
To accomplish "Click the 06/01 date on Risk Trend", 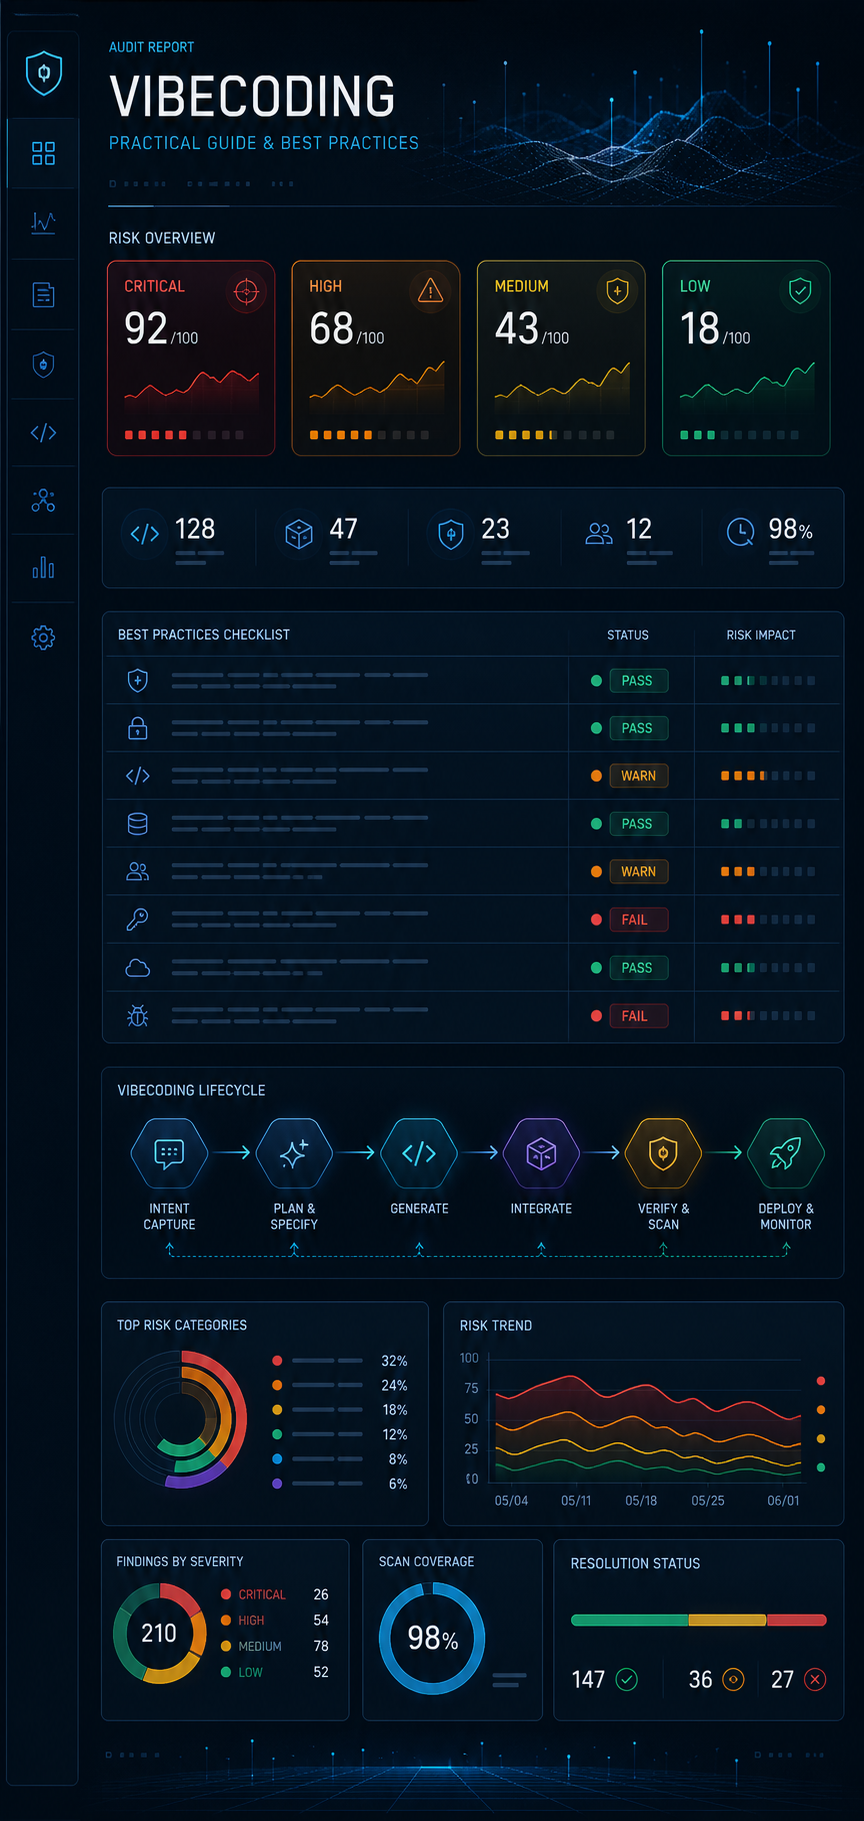I will [783, 1501].
